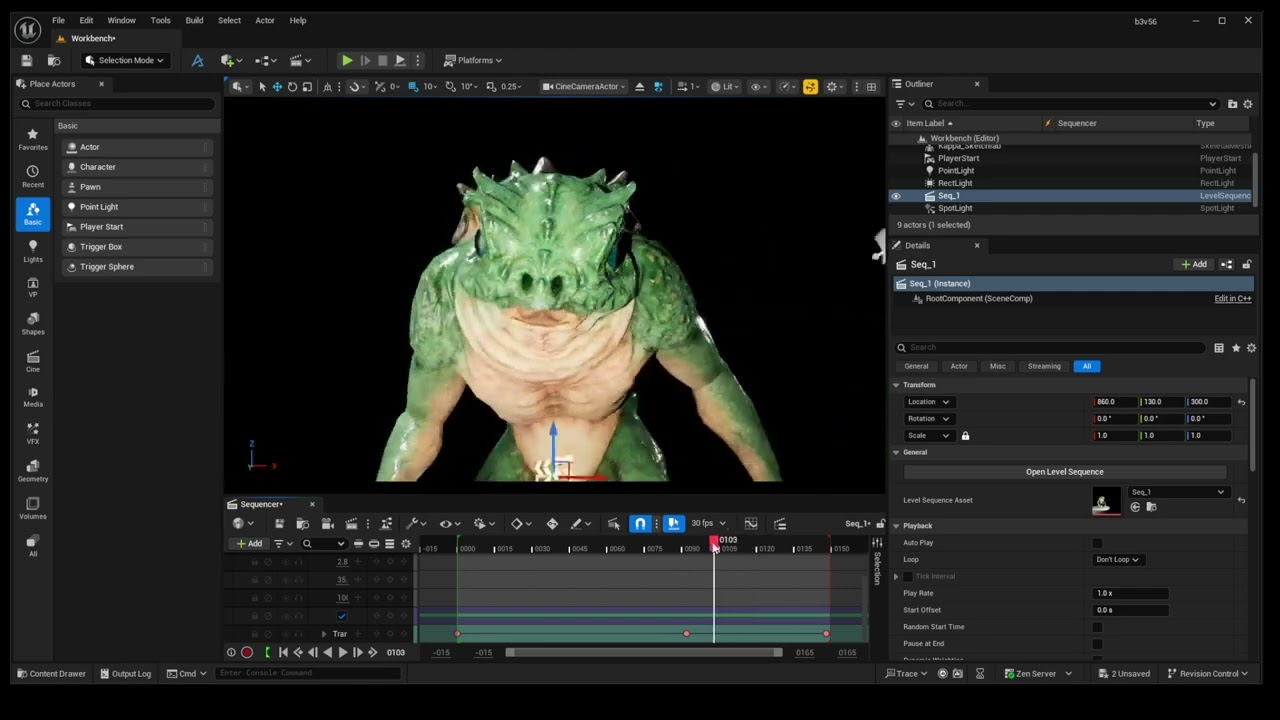
Task: Enable Pause at End checkbox
Action: click(1097, 644)
